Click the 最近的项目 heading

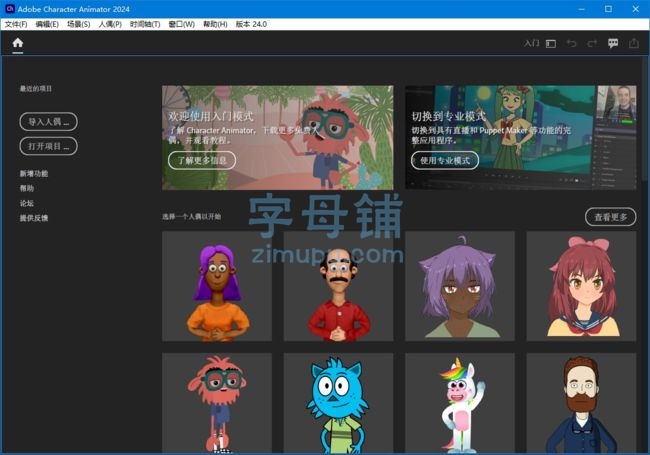tap(36, 88)
